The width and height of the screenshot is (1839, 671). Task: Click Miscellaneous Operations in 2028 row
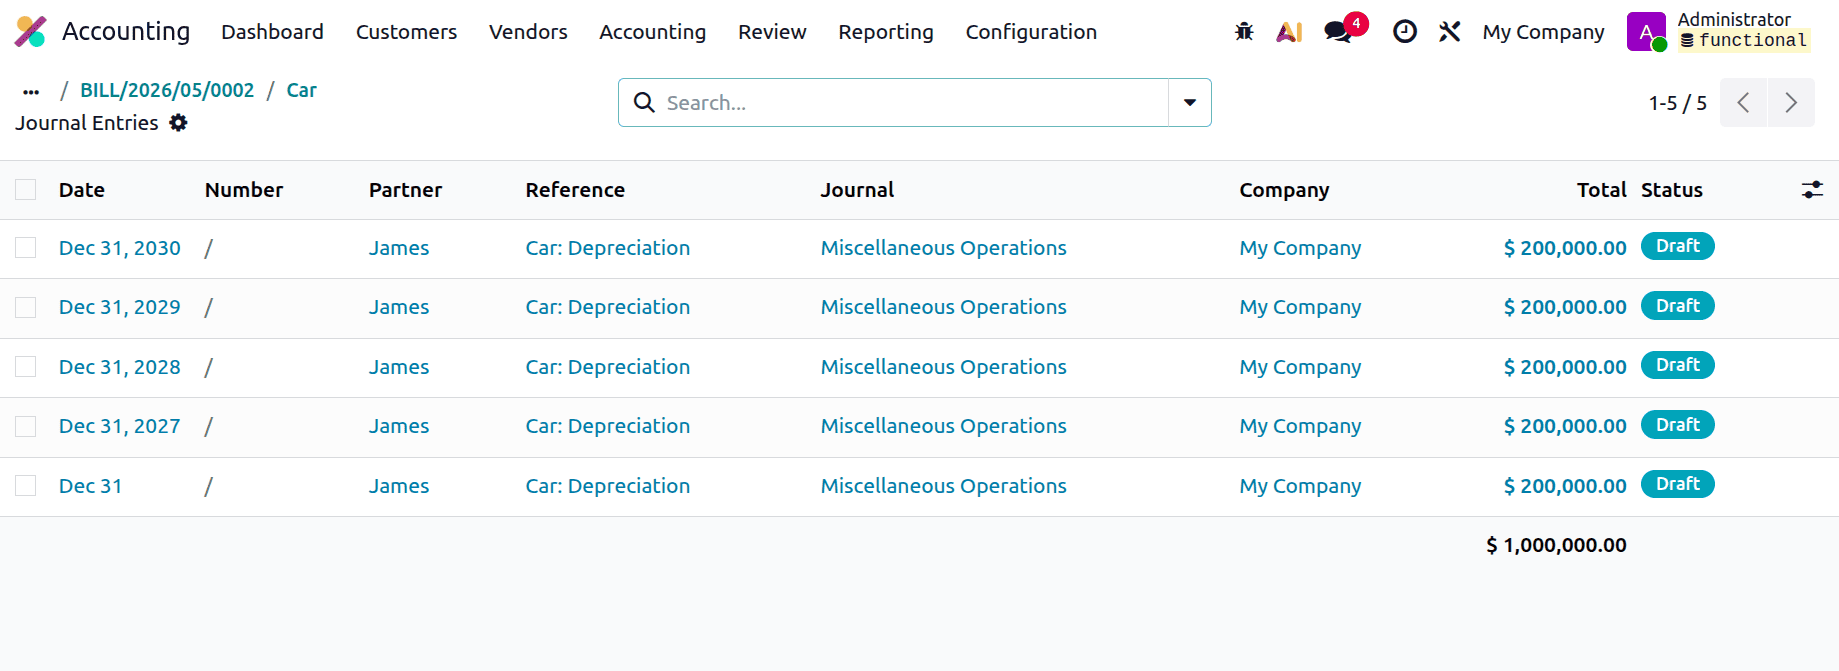[x=943, y=367]
